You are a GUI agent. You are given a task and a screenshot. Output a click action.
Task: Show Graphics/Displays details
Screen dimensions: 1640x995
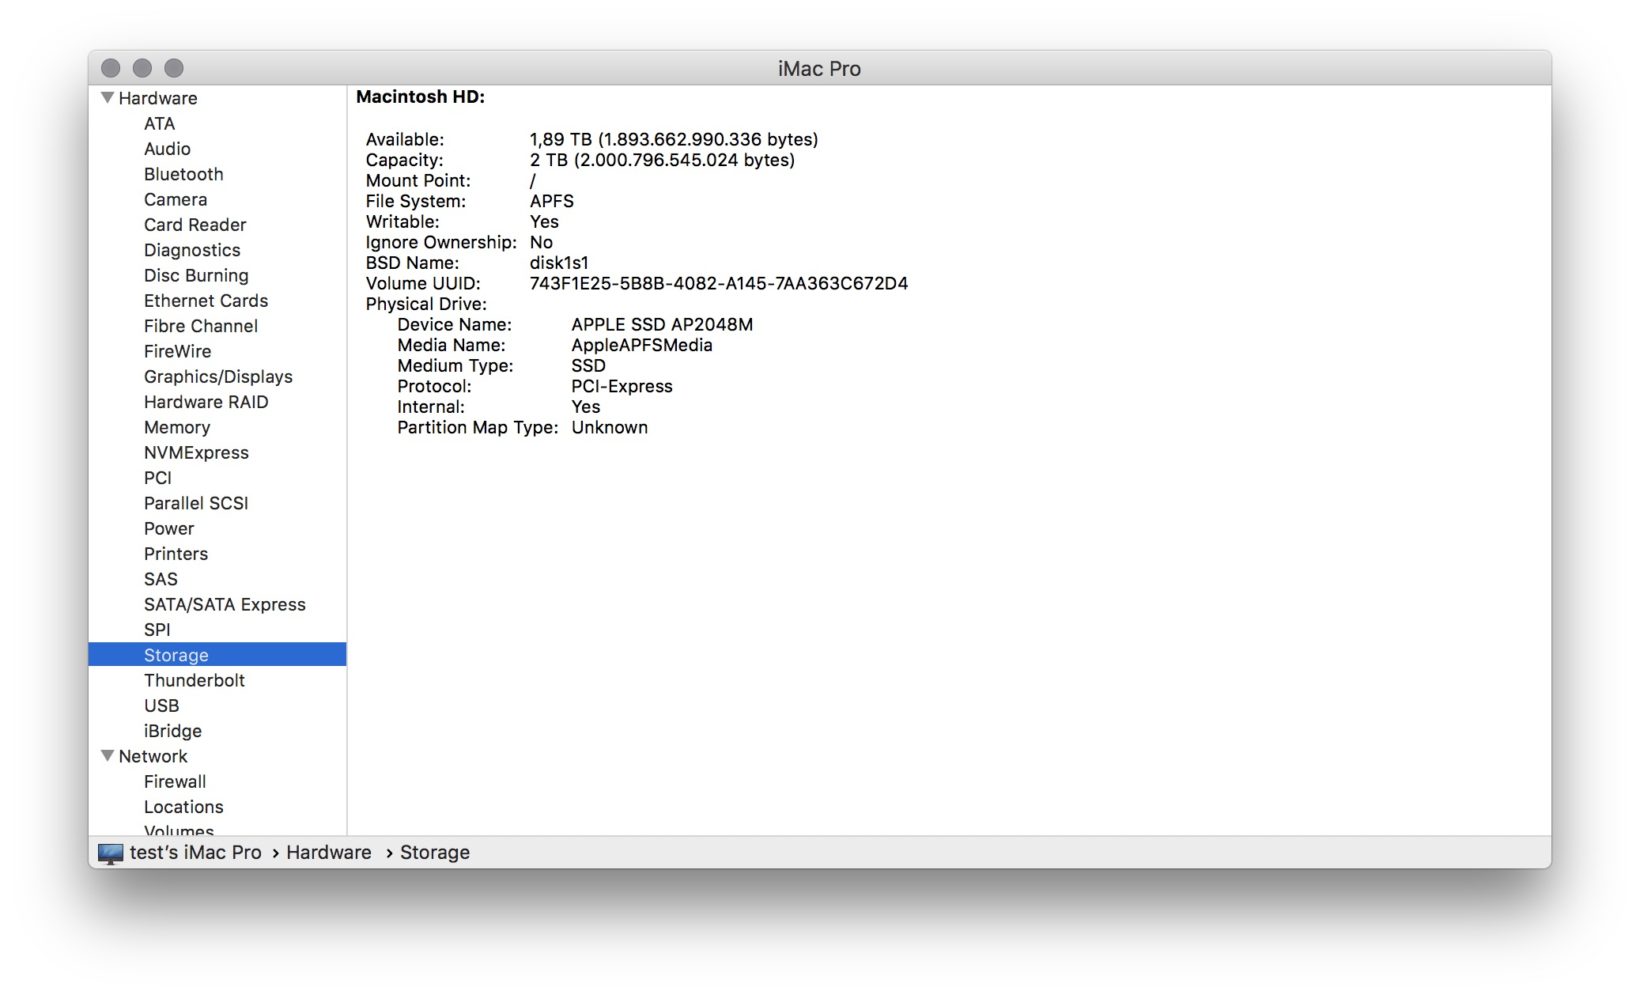click(218, 377)
